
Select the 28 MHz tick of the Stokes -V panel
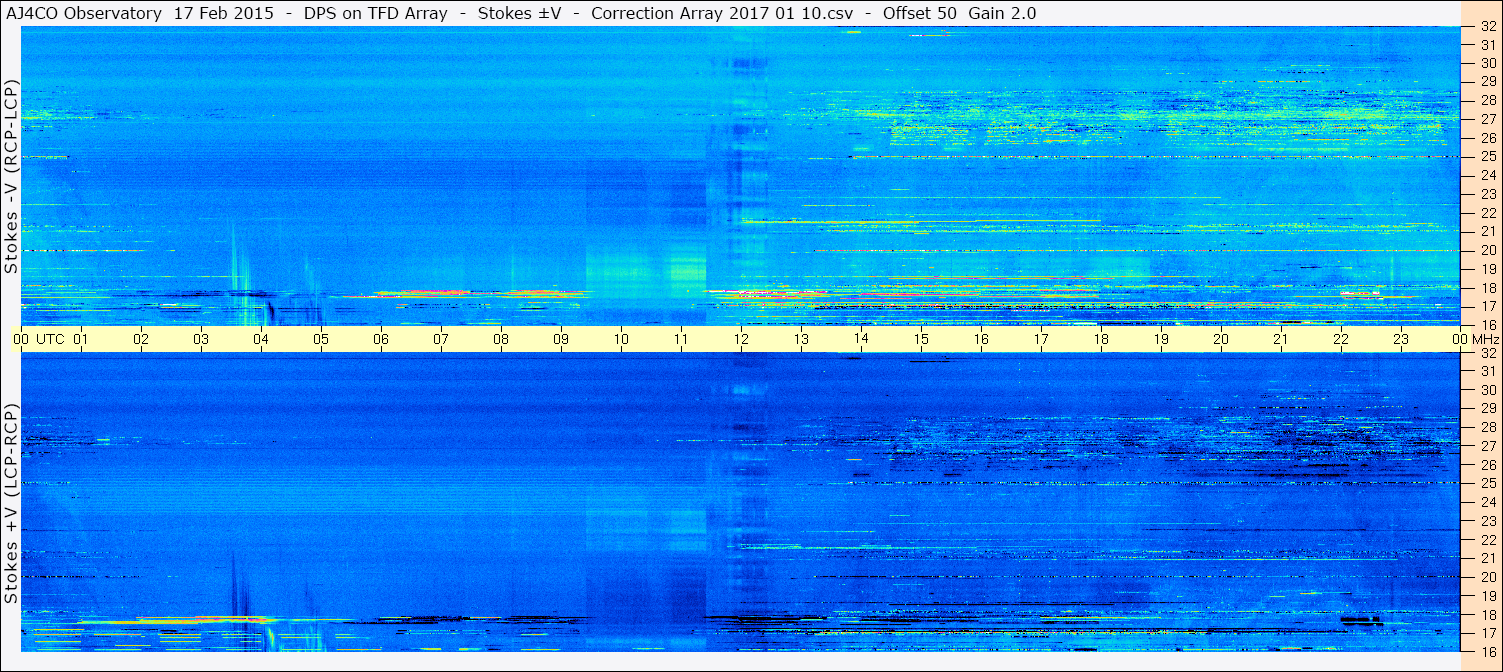(1487, 101)
